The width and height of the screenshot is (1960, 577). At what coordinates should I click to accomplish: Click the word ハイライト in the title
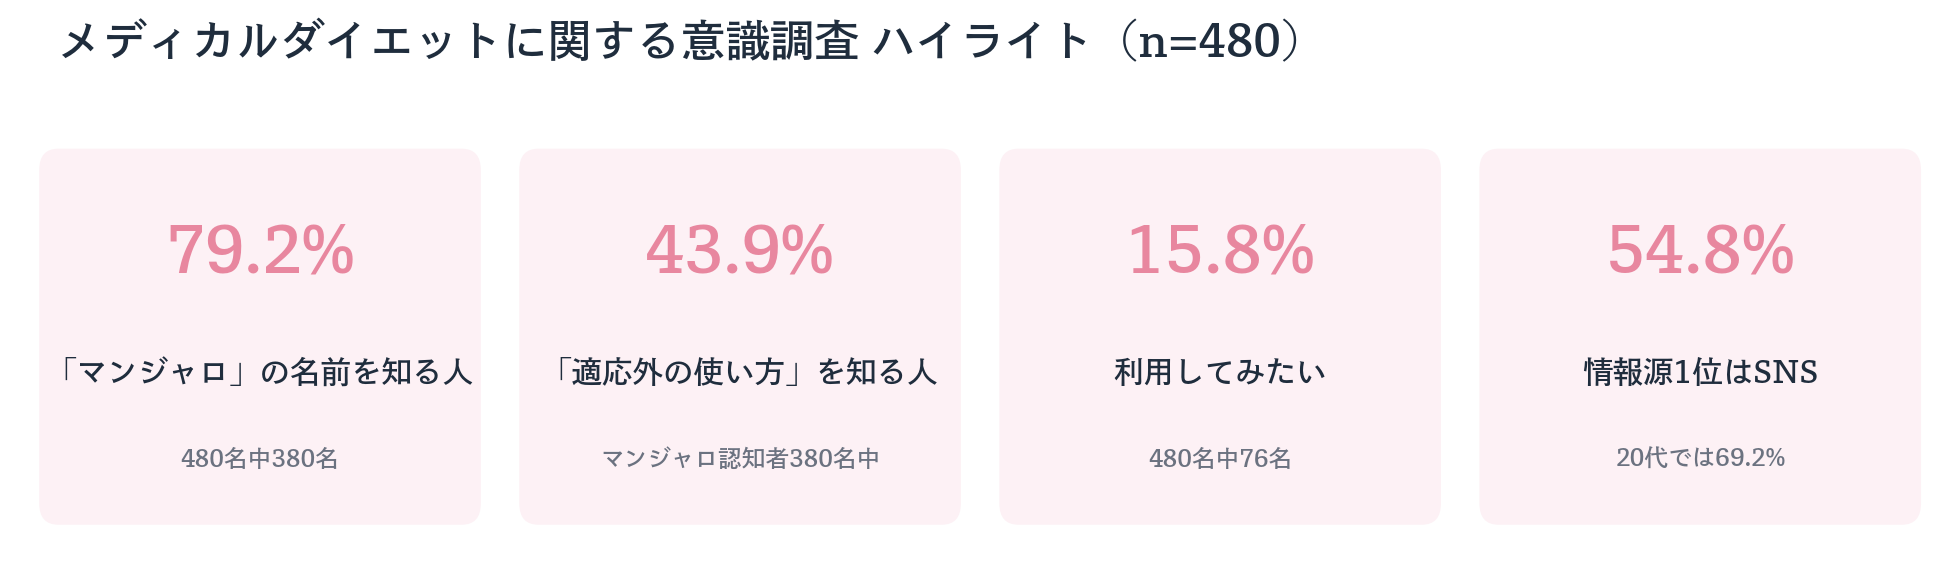[981, 42]
